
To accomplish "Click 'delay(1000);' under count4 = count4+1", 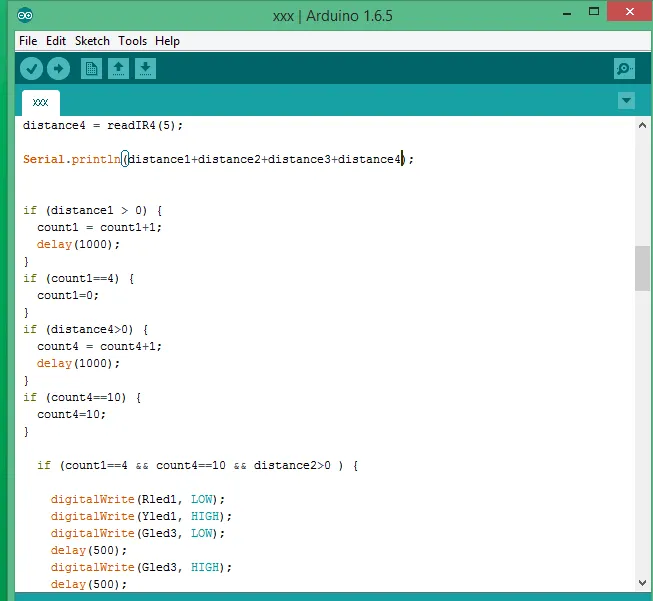I will click(x=78, y=364).
